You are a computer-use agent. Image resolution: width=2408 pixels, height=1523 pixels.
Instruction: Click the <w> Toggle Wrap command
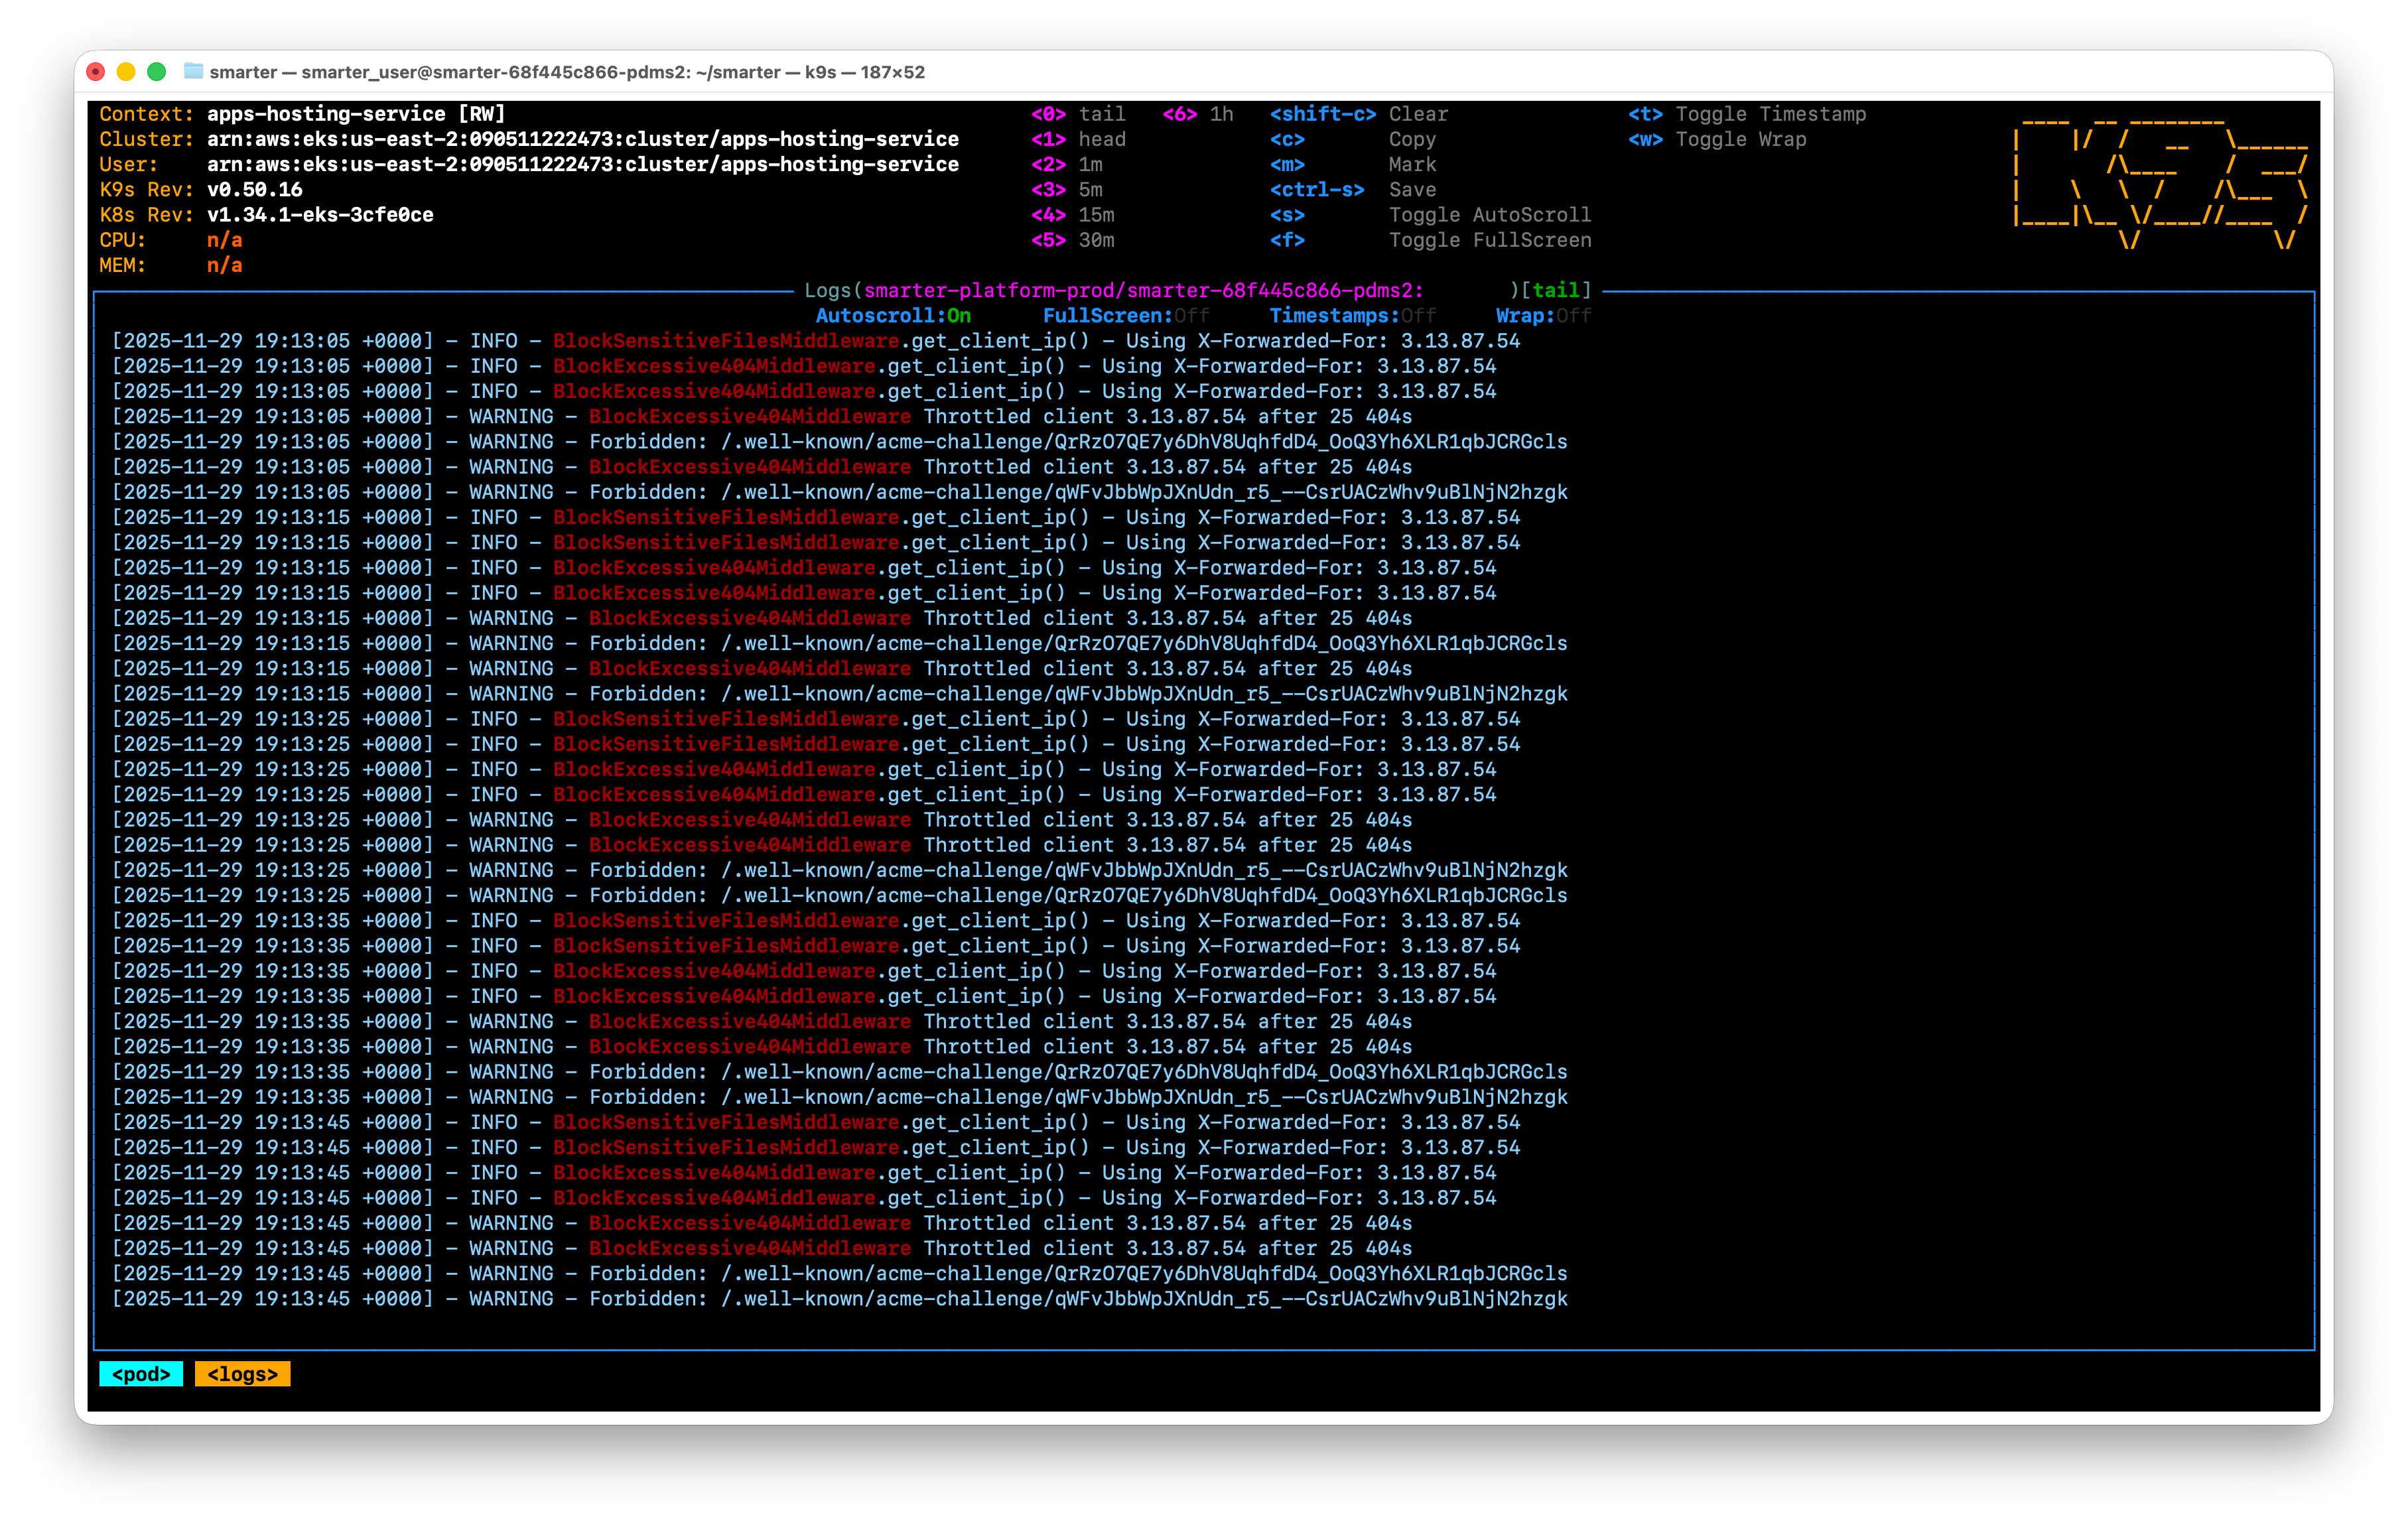coord(1717,140)
